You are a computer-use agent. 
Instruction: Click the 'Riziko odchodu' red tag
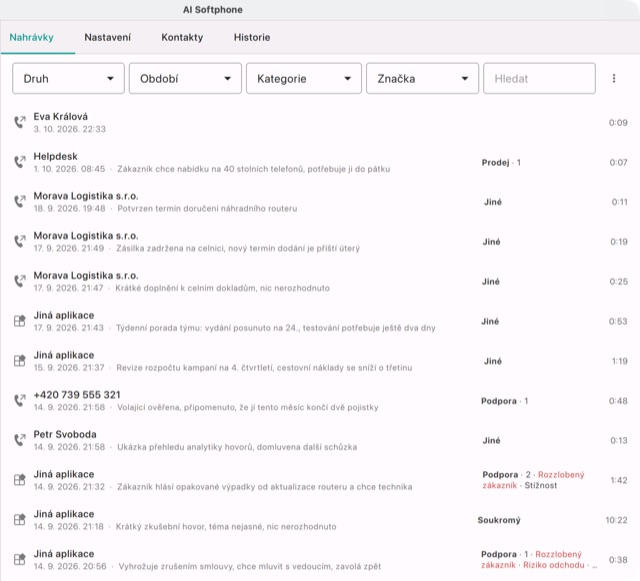[553, 565]
